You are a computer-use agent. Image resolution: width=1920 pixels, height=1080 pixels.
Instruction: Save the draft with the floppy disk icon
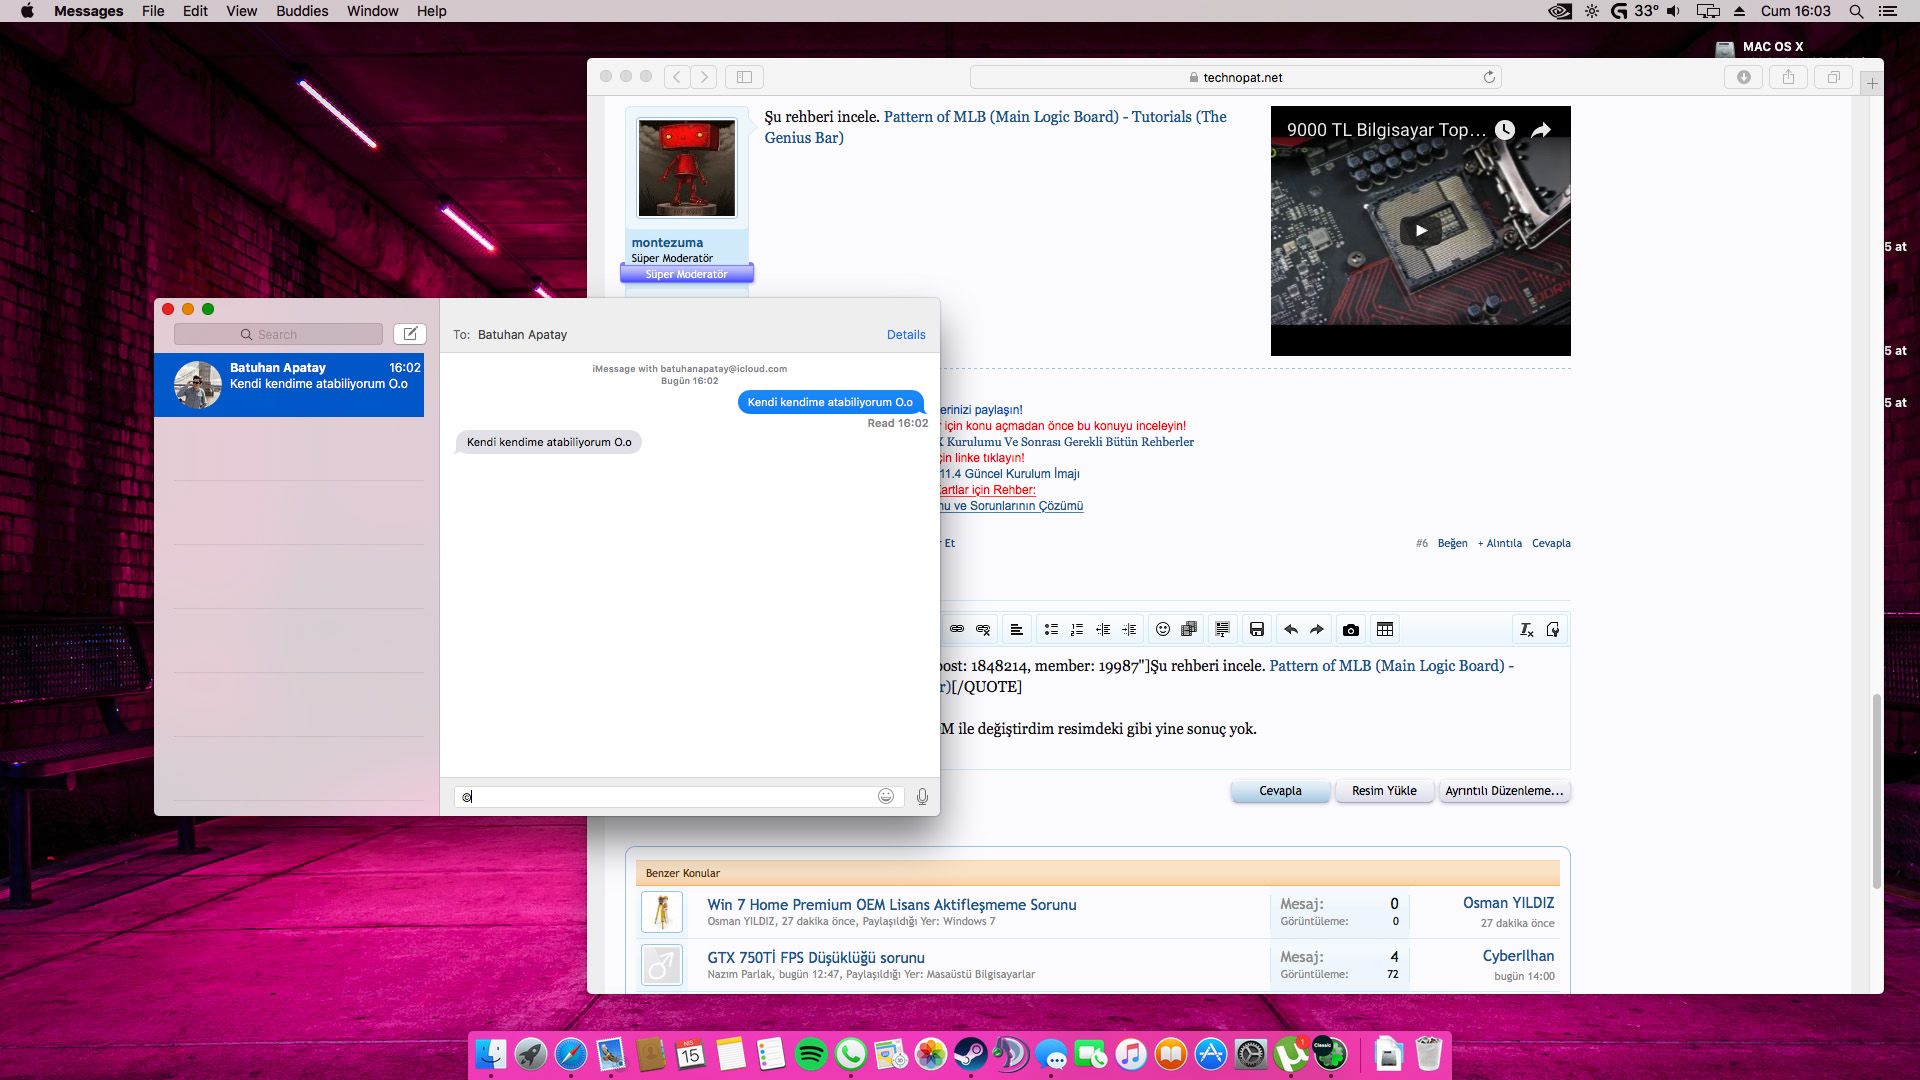click(1257, 630)
